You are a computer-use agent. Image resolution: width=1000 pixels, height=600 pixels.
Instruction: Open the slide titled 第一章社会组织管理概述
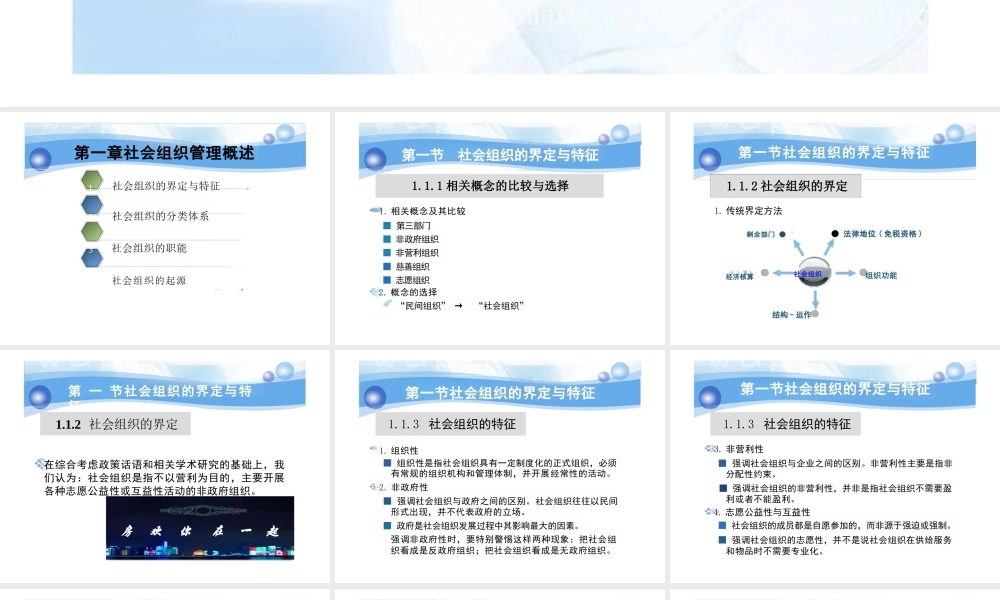tap(165, 228)
